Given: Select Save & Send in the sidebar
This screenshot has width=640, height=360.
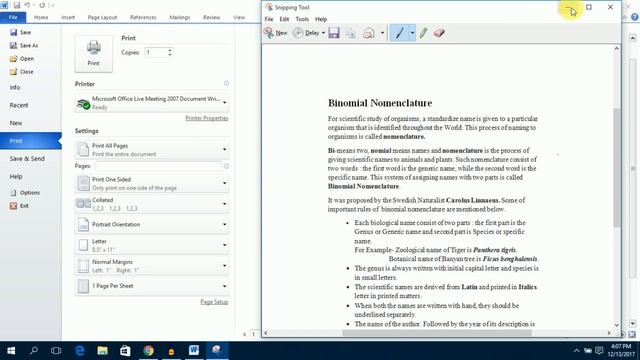Looking at the screenshot, I should (27, 159).
